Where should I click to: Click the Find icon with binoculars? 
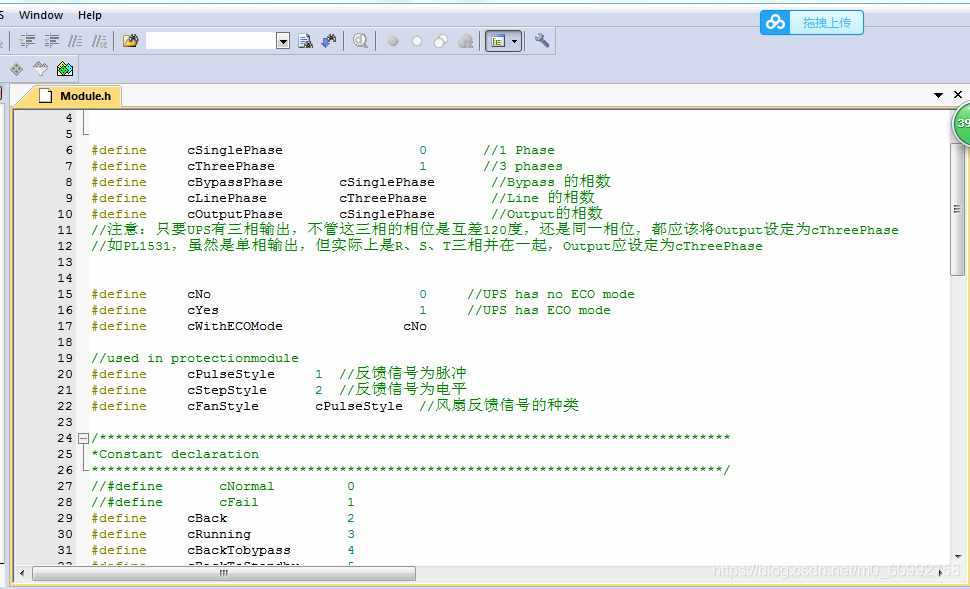tap(305, 41)
